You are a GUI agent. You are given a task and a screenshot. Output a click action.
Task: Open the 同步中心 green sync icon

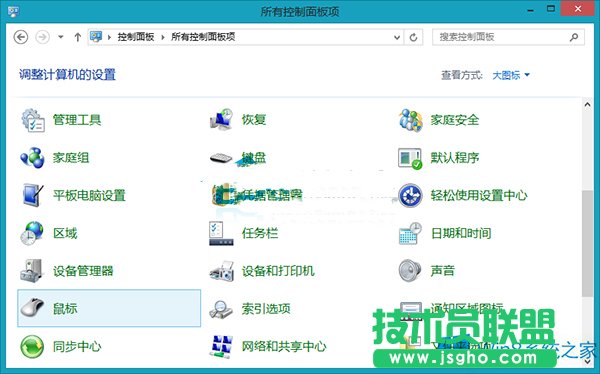tap(32, 346)
